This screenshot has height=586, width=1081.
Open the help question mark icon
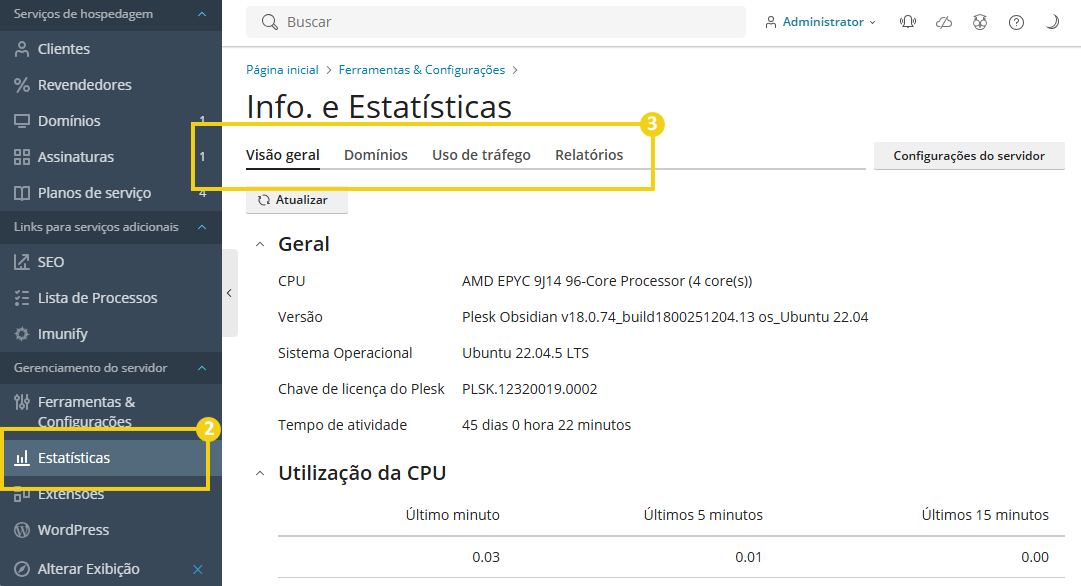(x=1016, y=21)
